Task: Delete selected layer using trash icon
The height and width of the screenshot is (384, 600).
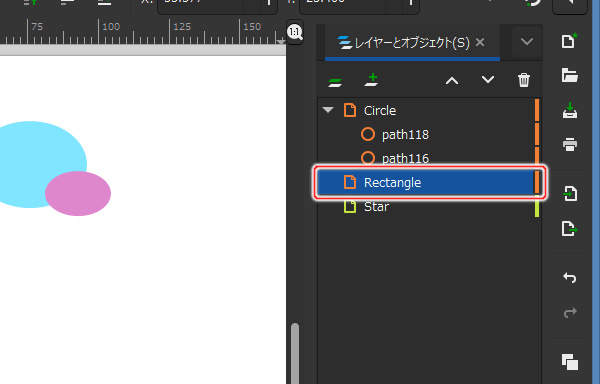Action: click(523, 80)
